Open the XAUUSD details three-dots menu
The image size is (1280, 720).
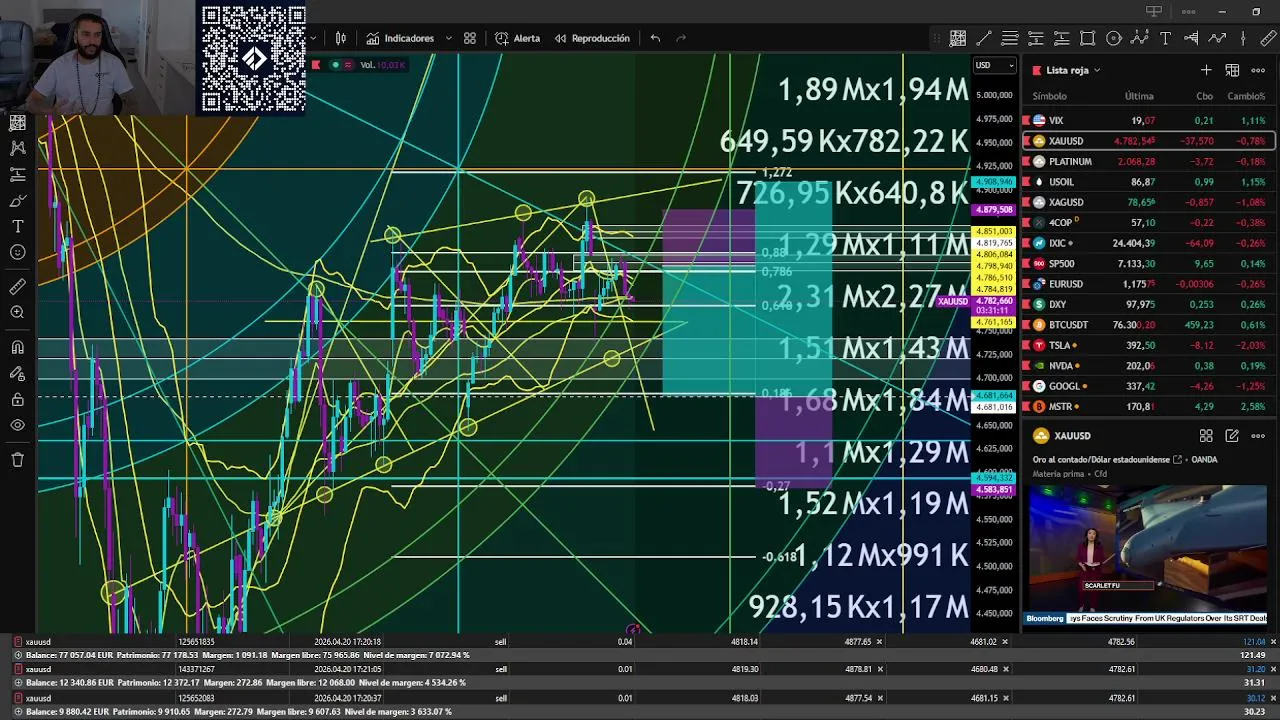(1258, 436)
